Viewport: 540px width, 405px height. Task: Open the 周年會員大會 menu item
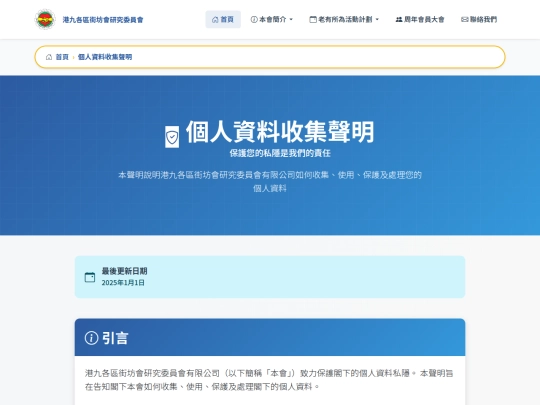(420, 19)
